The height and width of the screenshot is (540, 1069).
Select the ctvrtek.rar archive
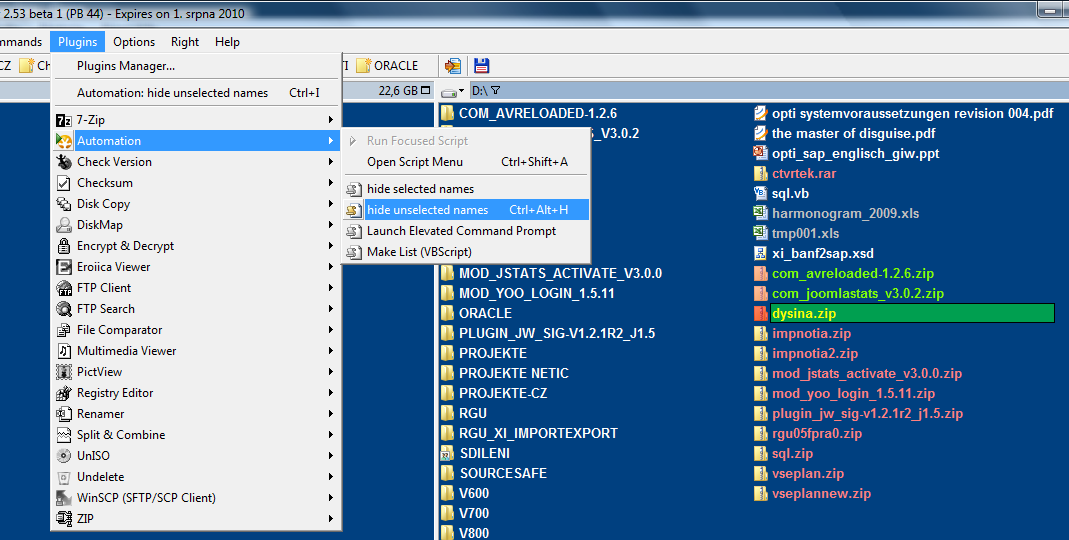tap(795, 174)
